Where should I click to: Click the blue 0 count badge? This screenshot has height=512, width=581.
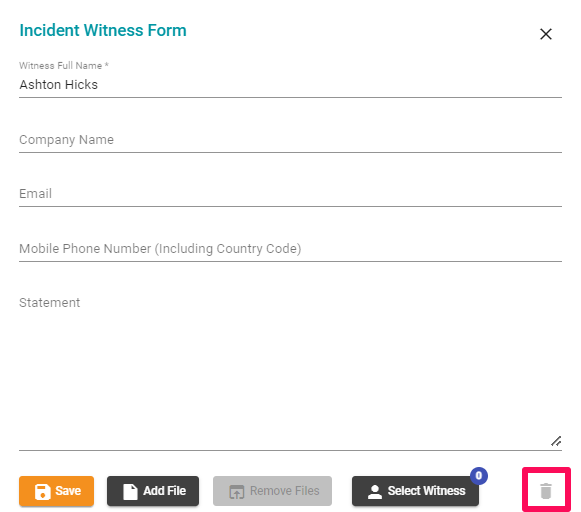(x=479, y=476)
